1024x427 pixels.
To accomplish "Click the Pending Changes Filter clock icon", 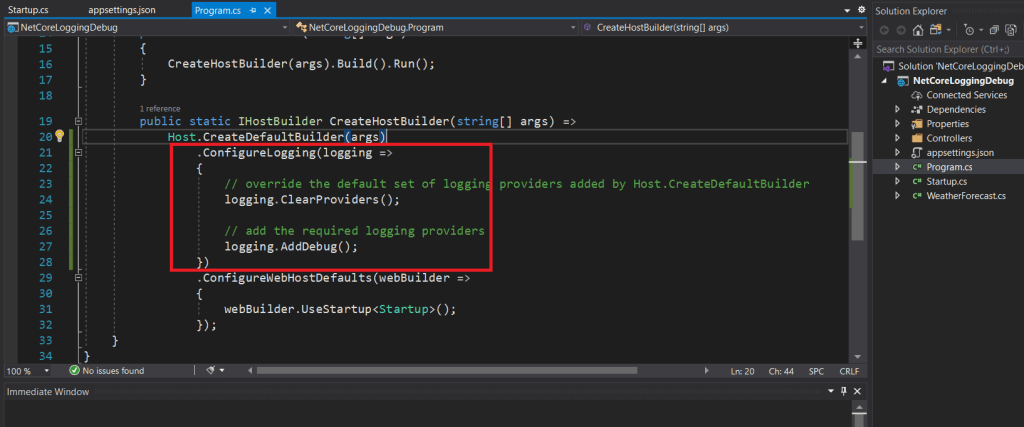I will coord(969,30).
